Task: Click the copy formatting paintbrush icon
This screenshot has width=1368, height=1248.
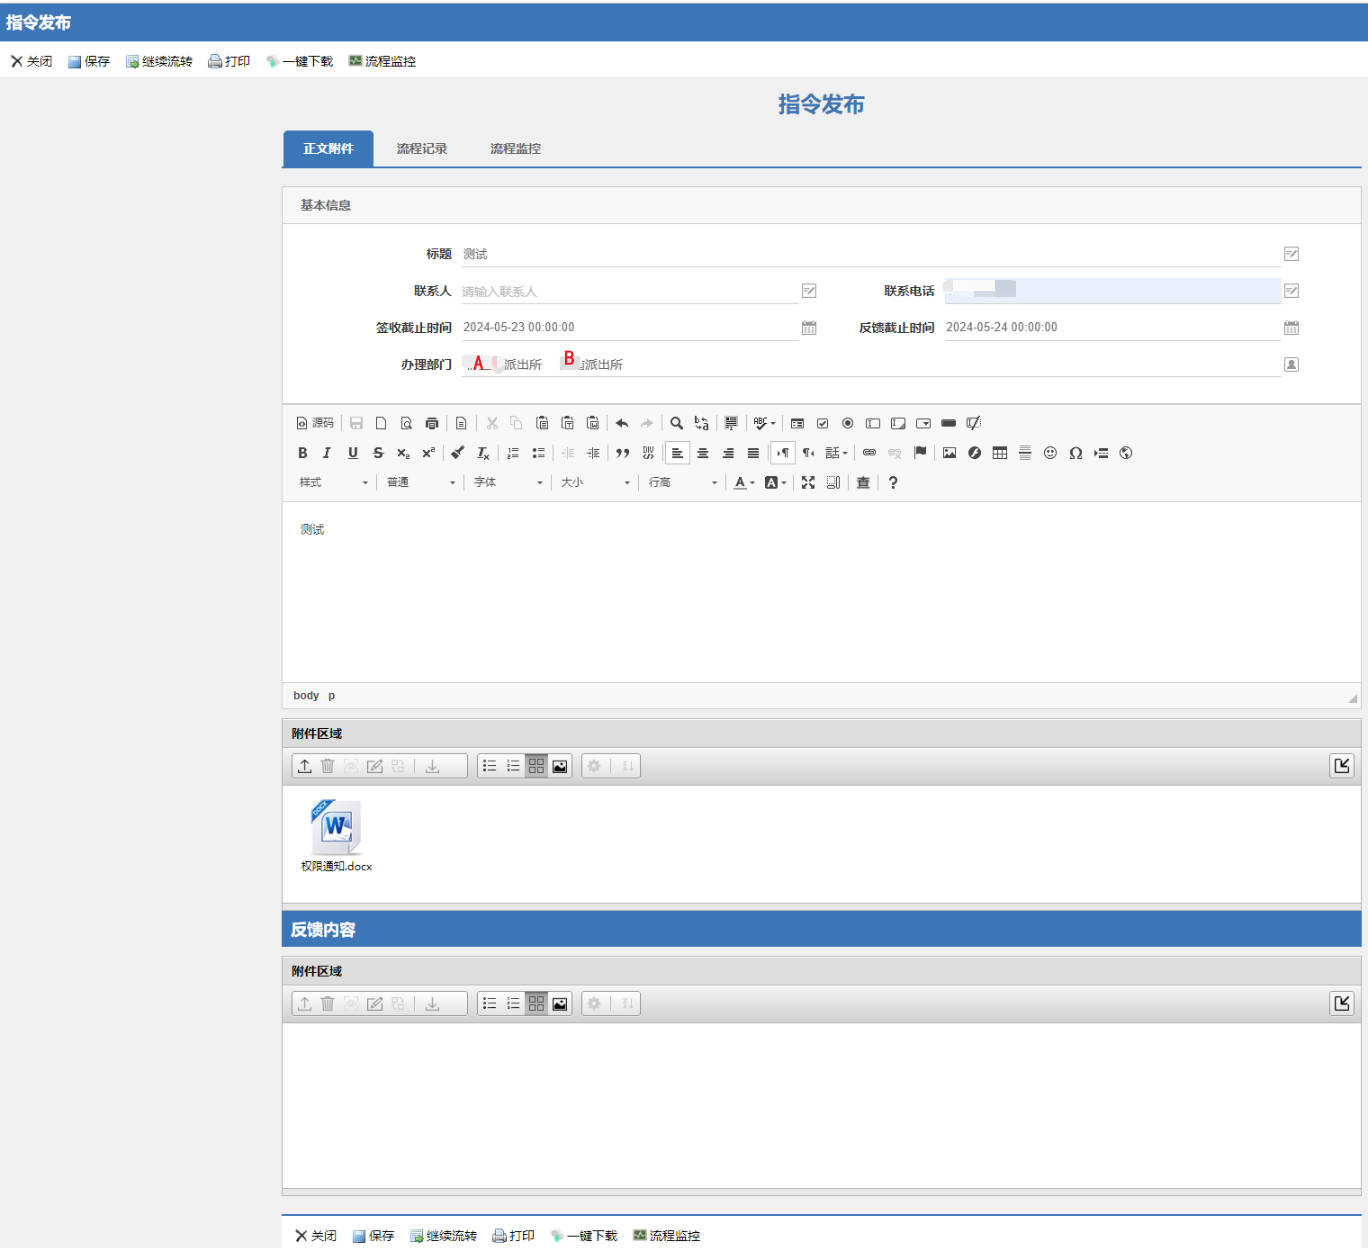Action: [x=457, y=453]
